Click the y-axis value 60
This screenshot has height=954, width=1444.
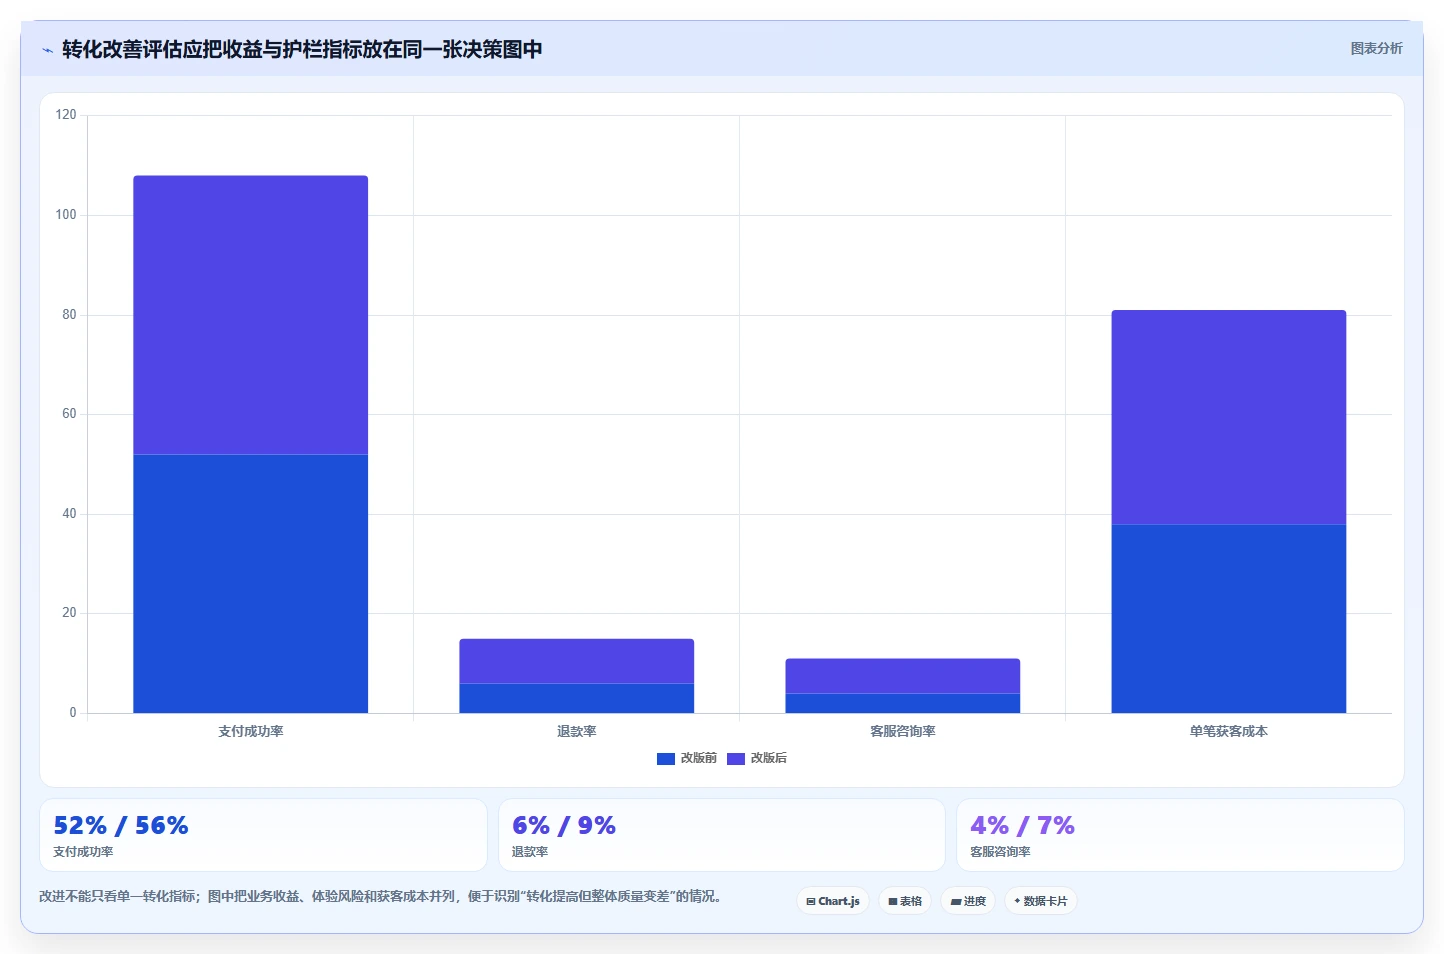[x=69, y=414]
